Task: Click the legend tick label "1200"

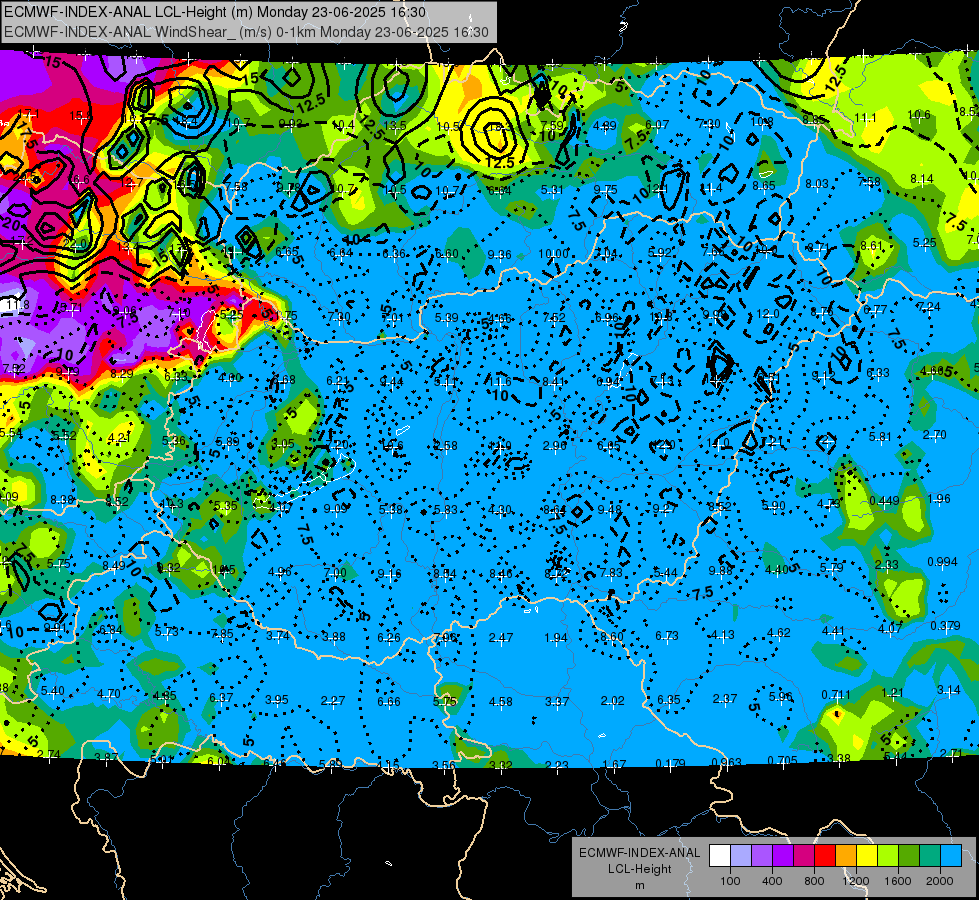Action: [x=855, y=881]
